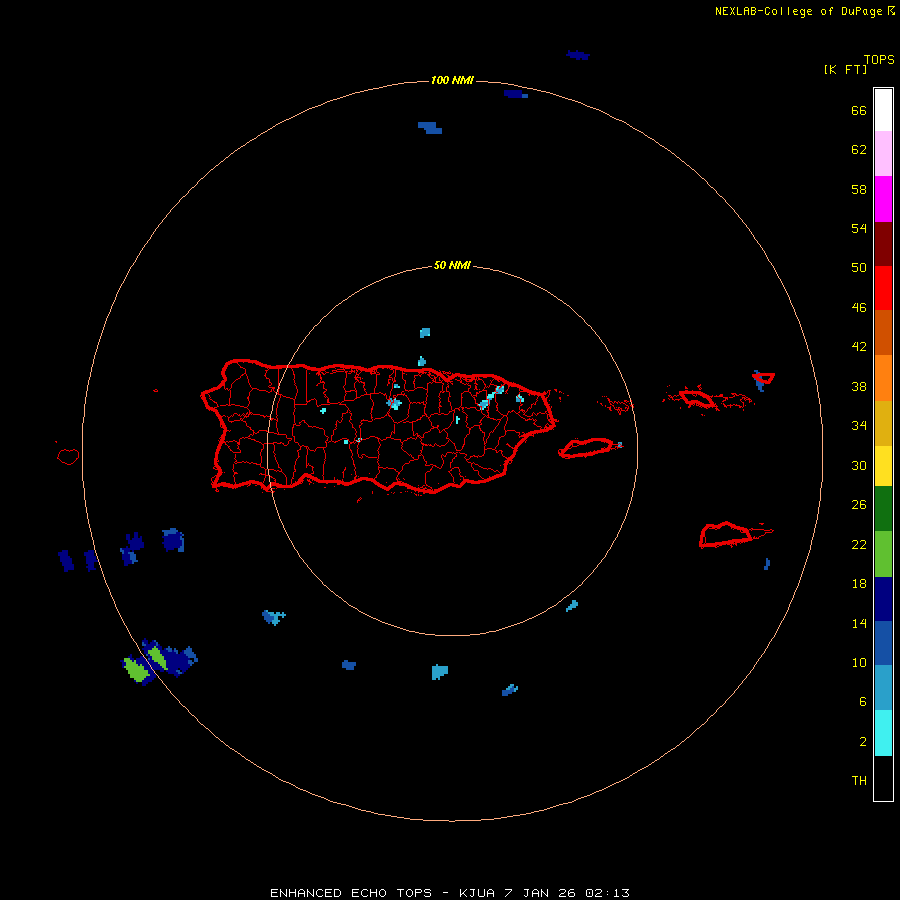The image size is (900, 900).
Task: Click the magenta legend swatch
Action: pos(883,199)
